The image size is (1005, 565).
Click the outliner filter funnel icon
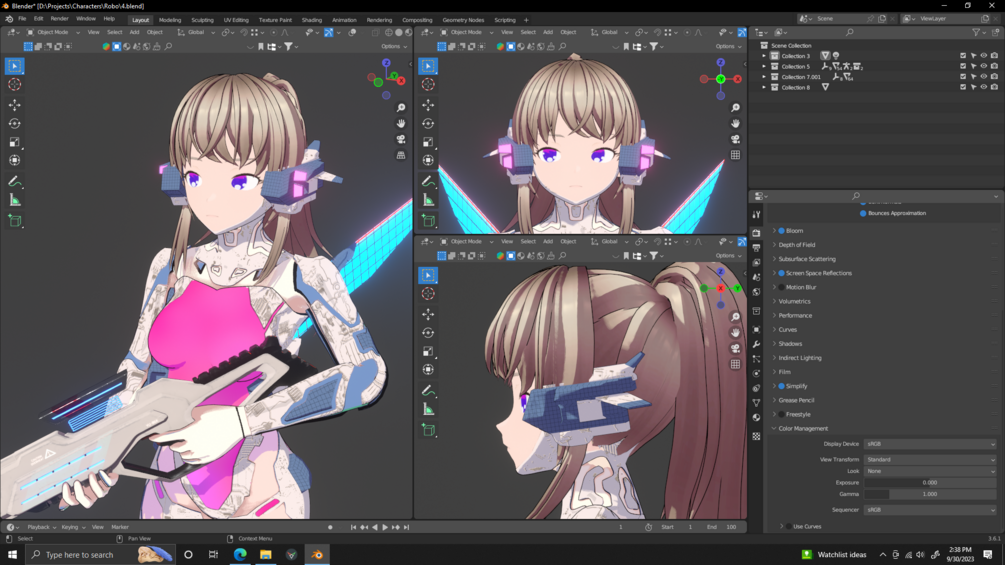(976, 32)
